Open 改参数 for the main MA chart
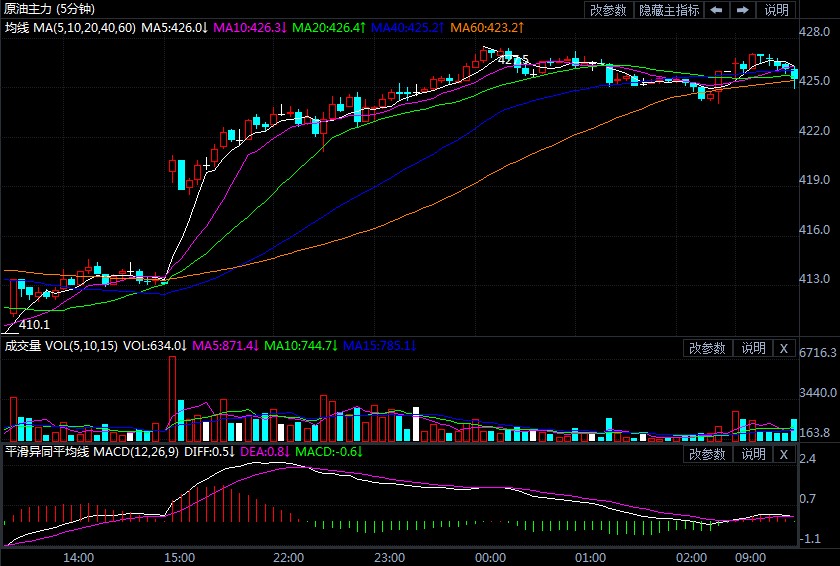This screenshot has width=840, height=566. (x=609, y=10)
